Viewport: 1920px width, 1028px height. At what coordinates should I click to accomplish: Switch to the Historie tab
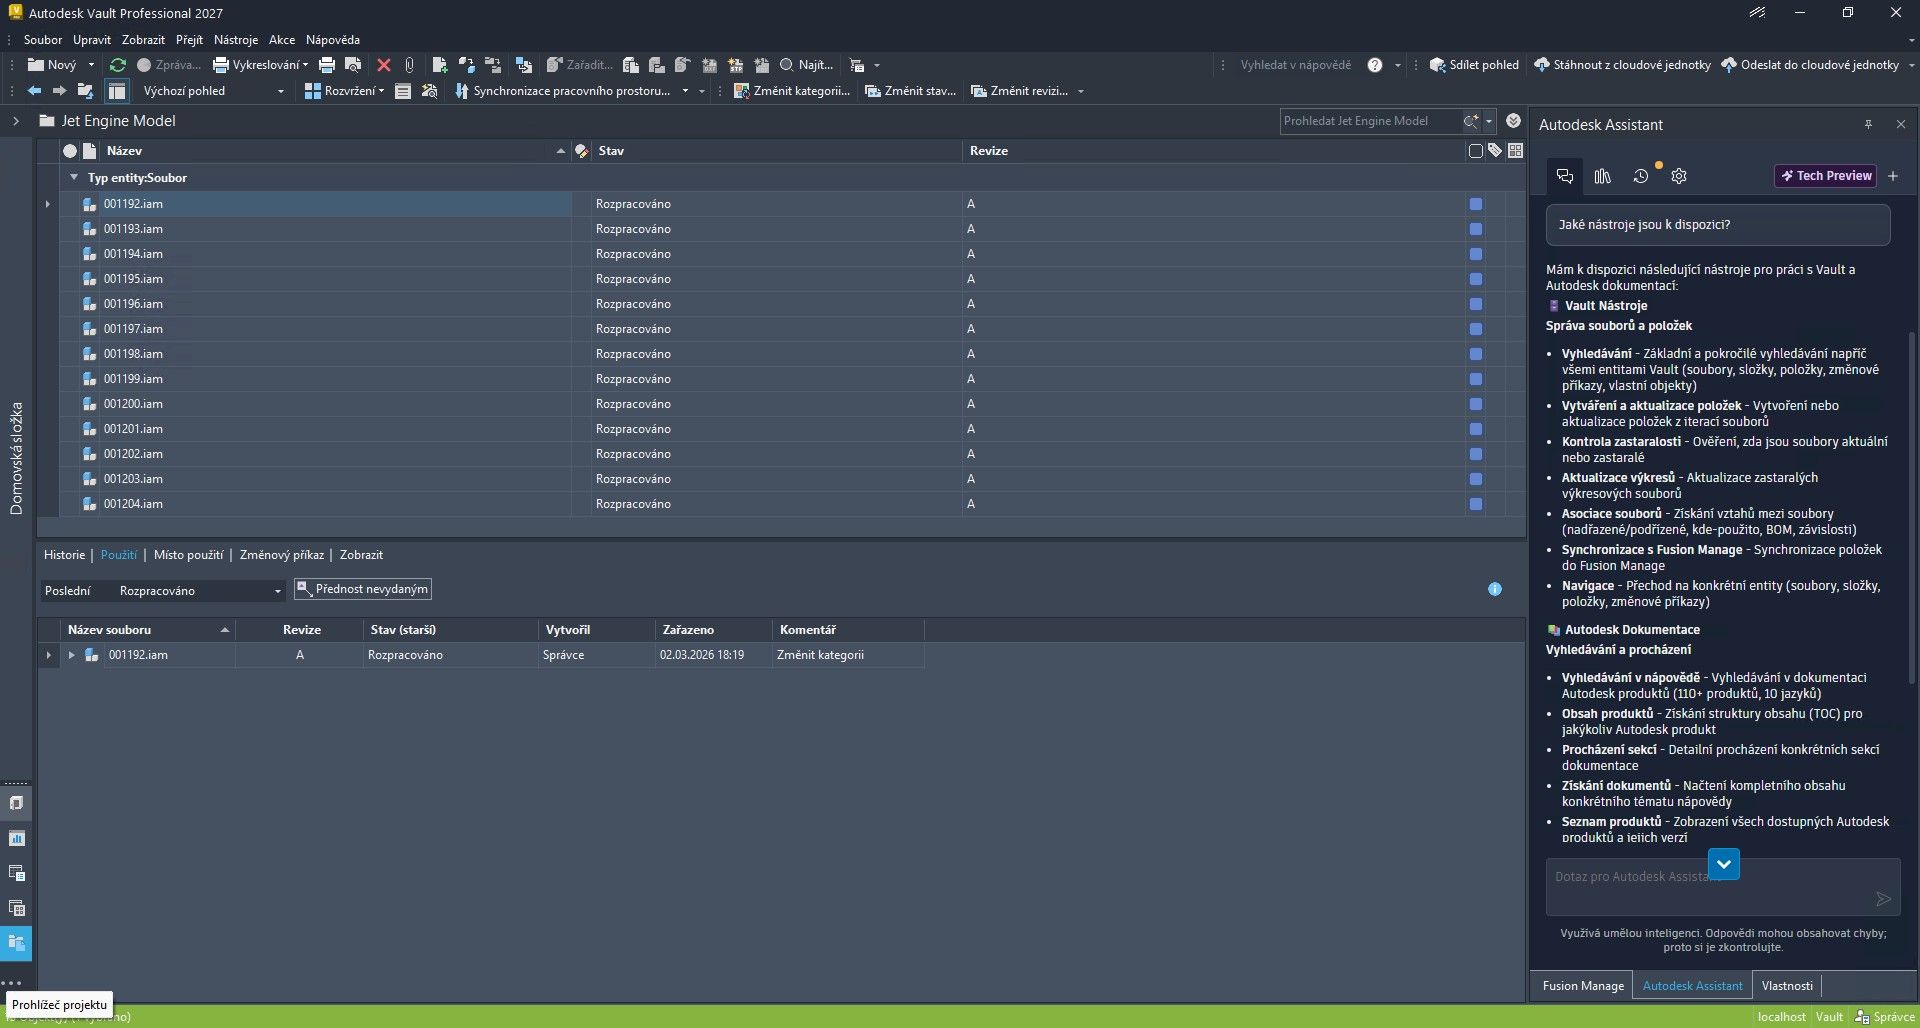(64, 555)
